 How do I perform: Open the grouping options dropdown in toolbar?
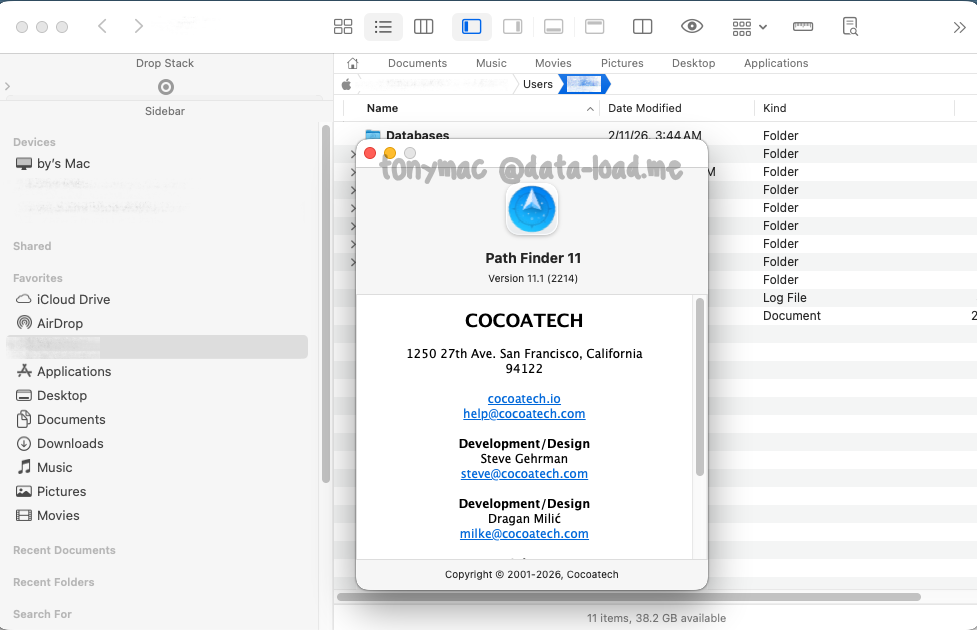749,27
